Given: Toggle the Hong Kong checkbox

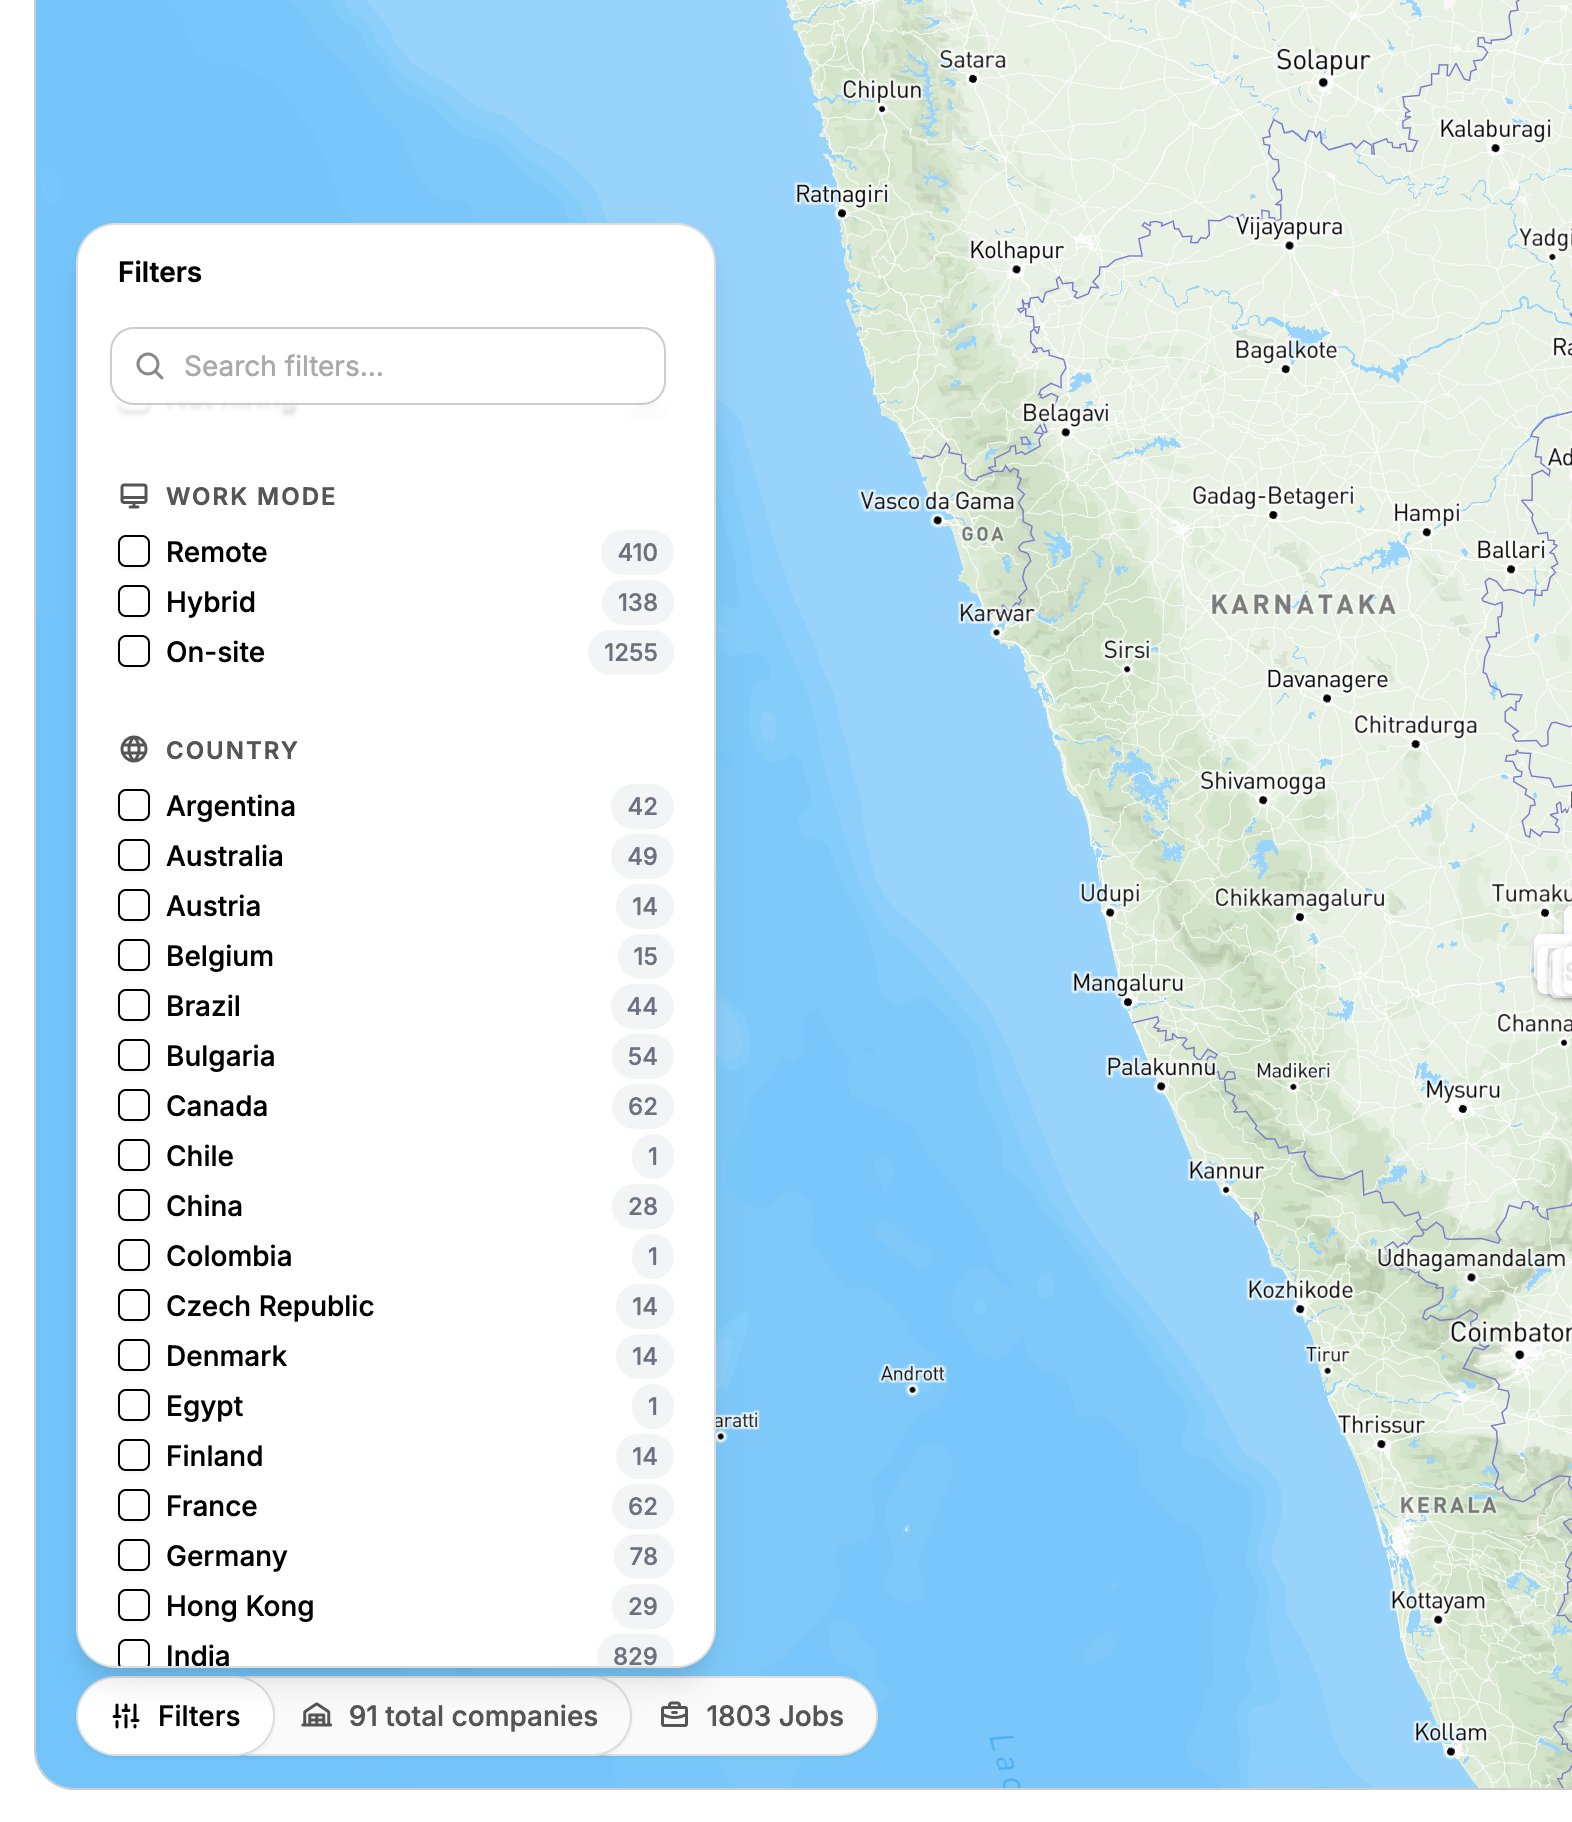Looking at the screenshot, I should point(134,1606).
